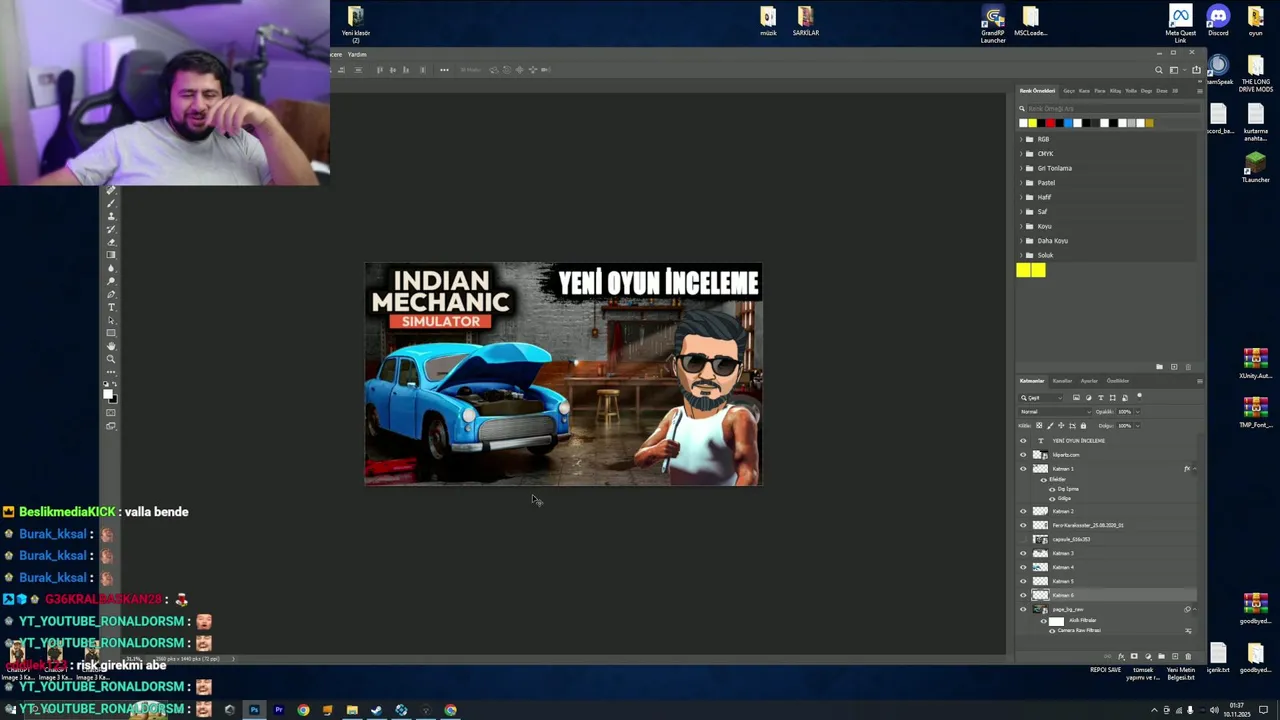Toggle Quick Mask mode icon

point(111,412)
